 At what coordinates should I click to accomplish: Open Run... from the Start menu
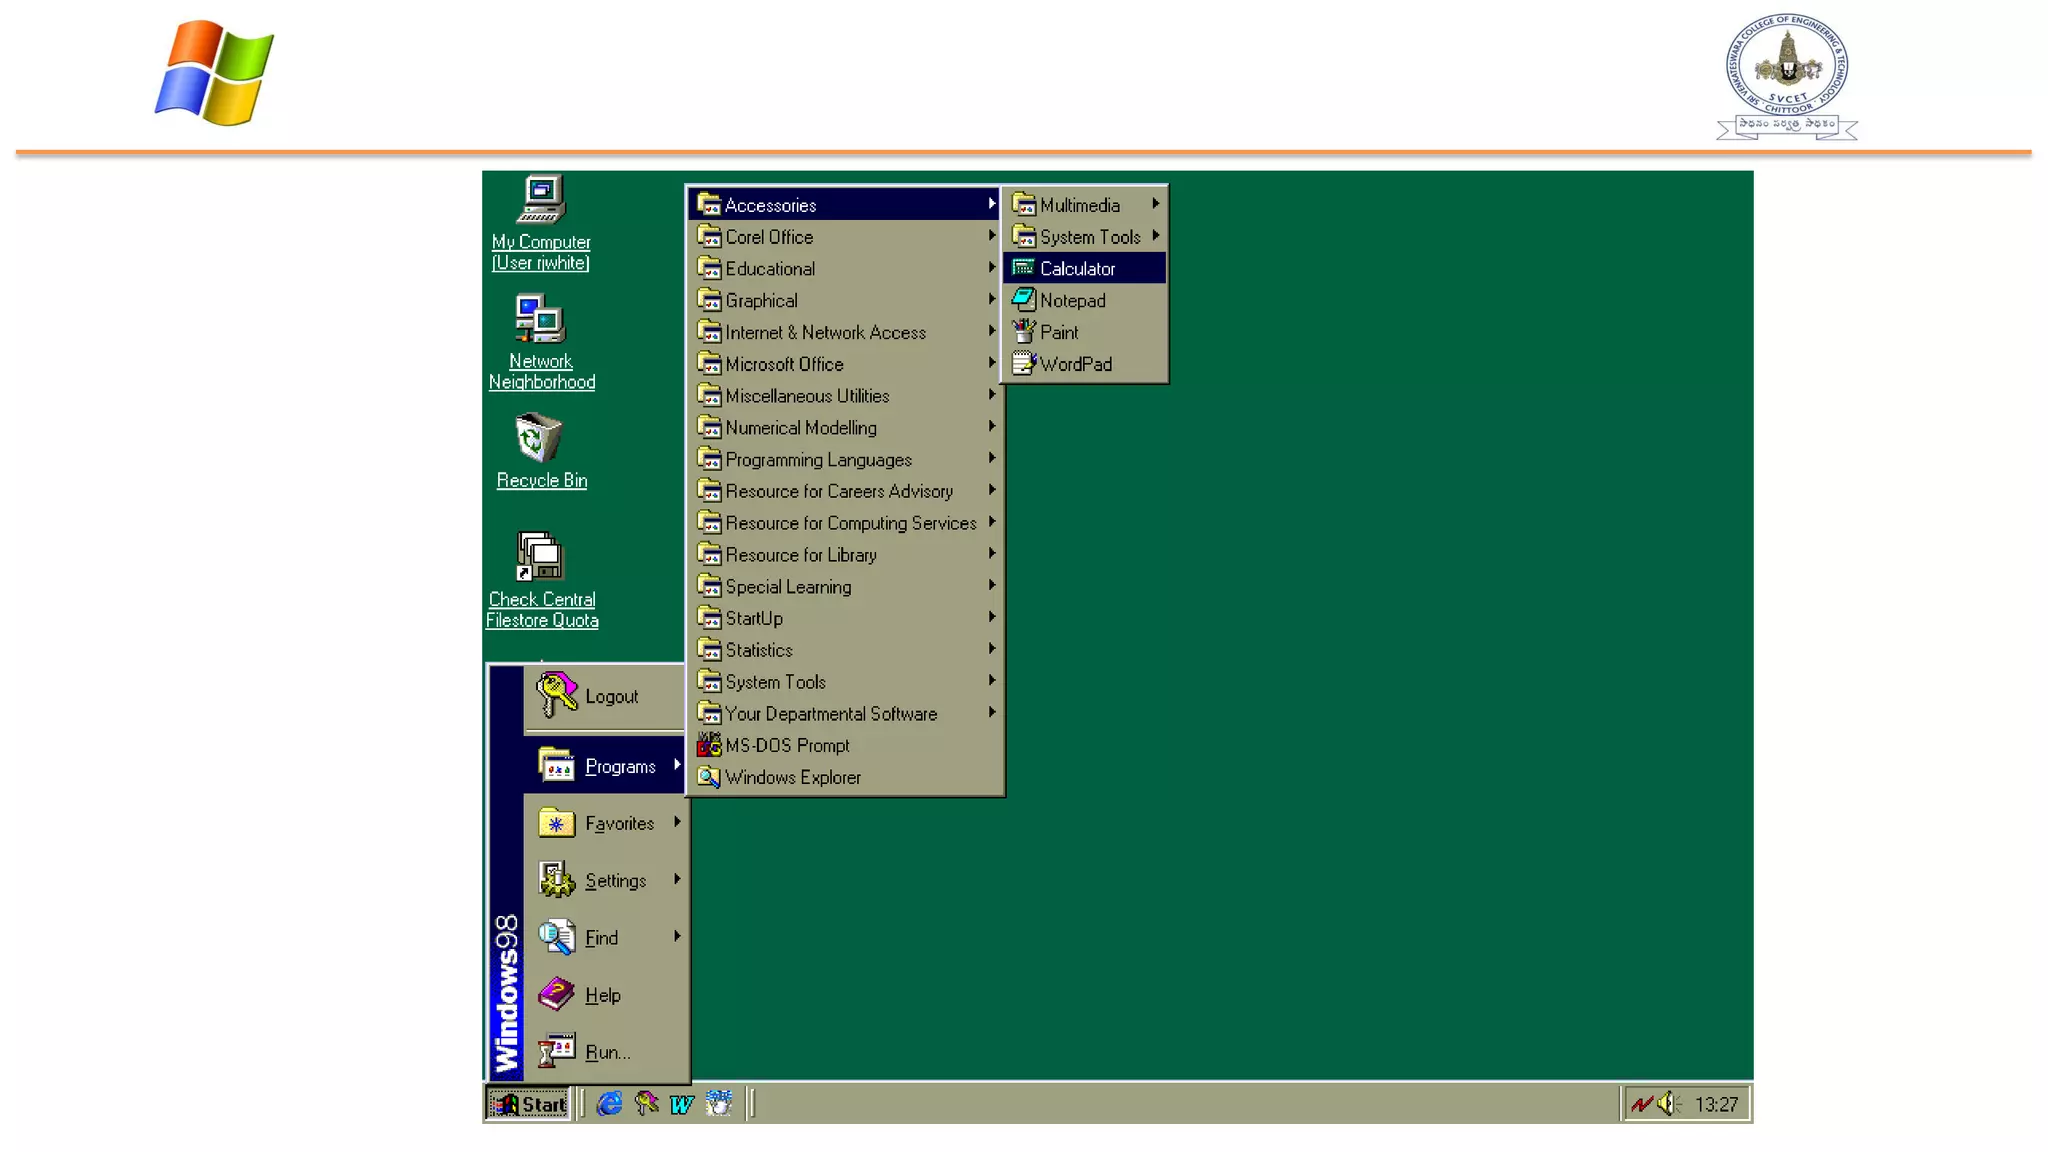pyautogui.click(x=607, y=1052)
